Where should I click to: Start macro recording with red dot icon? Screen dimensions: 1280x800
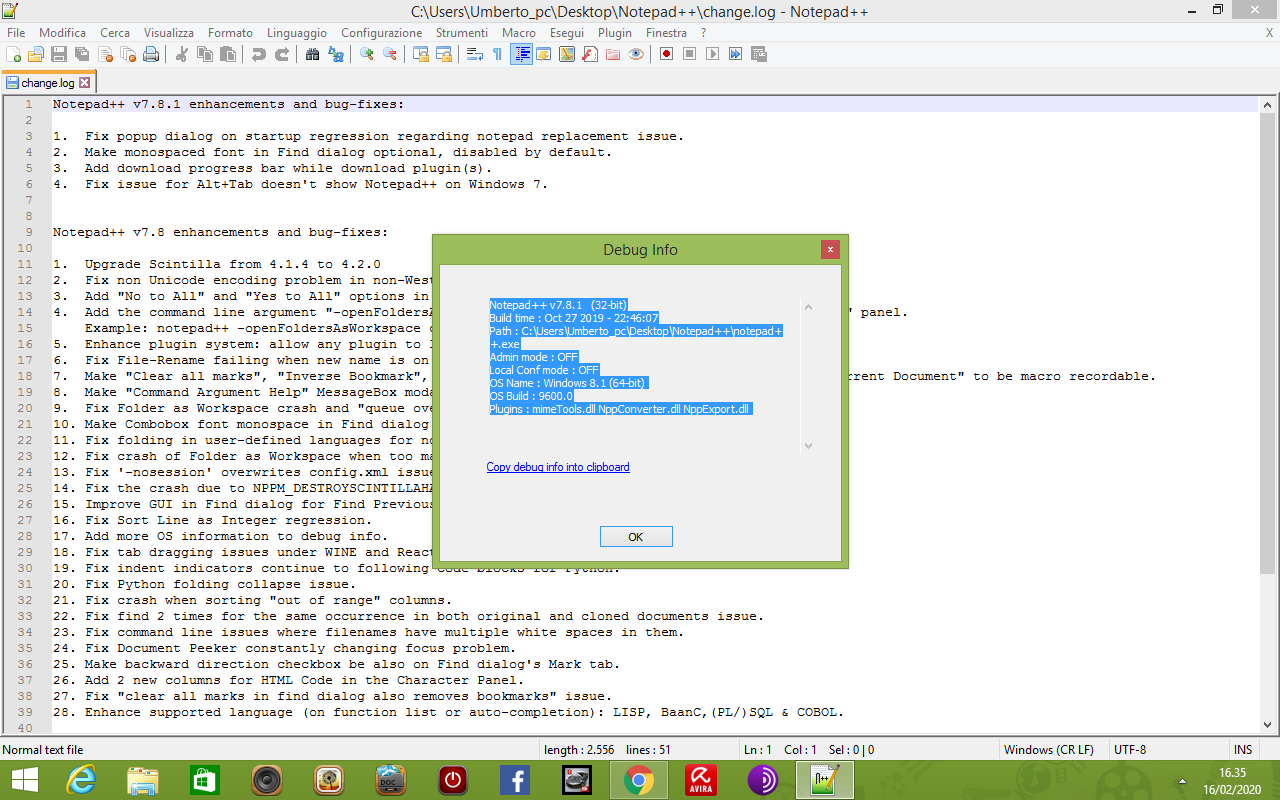point(666,54)
